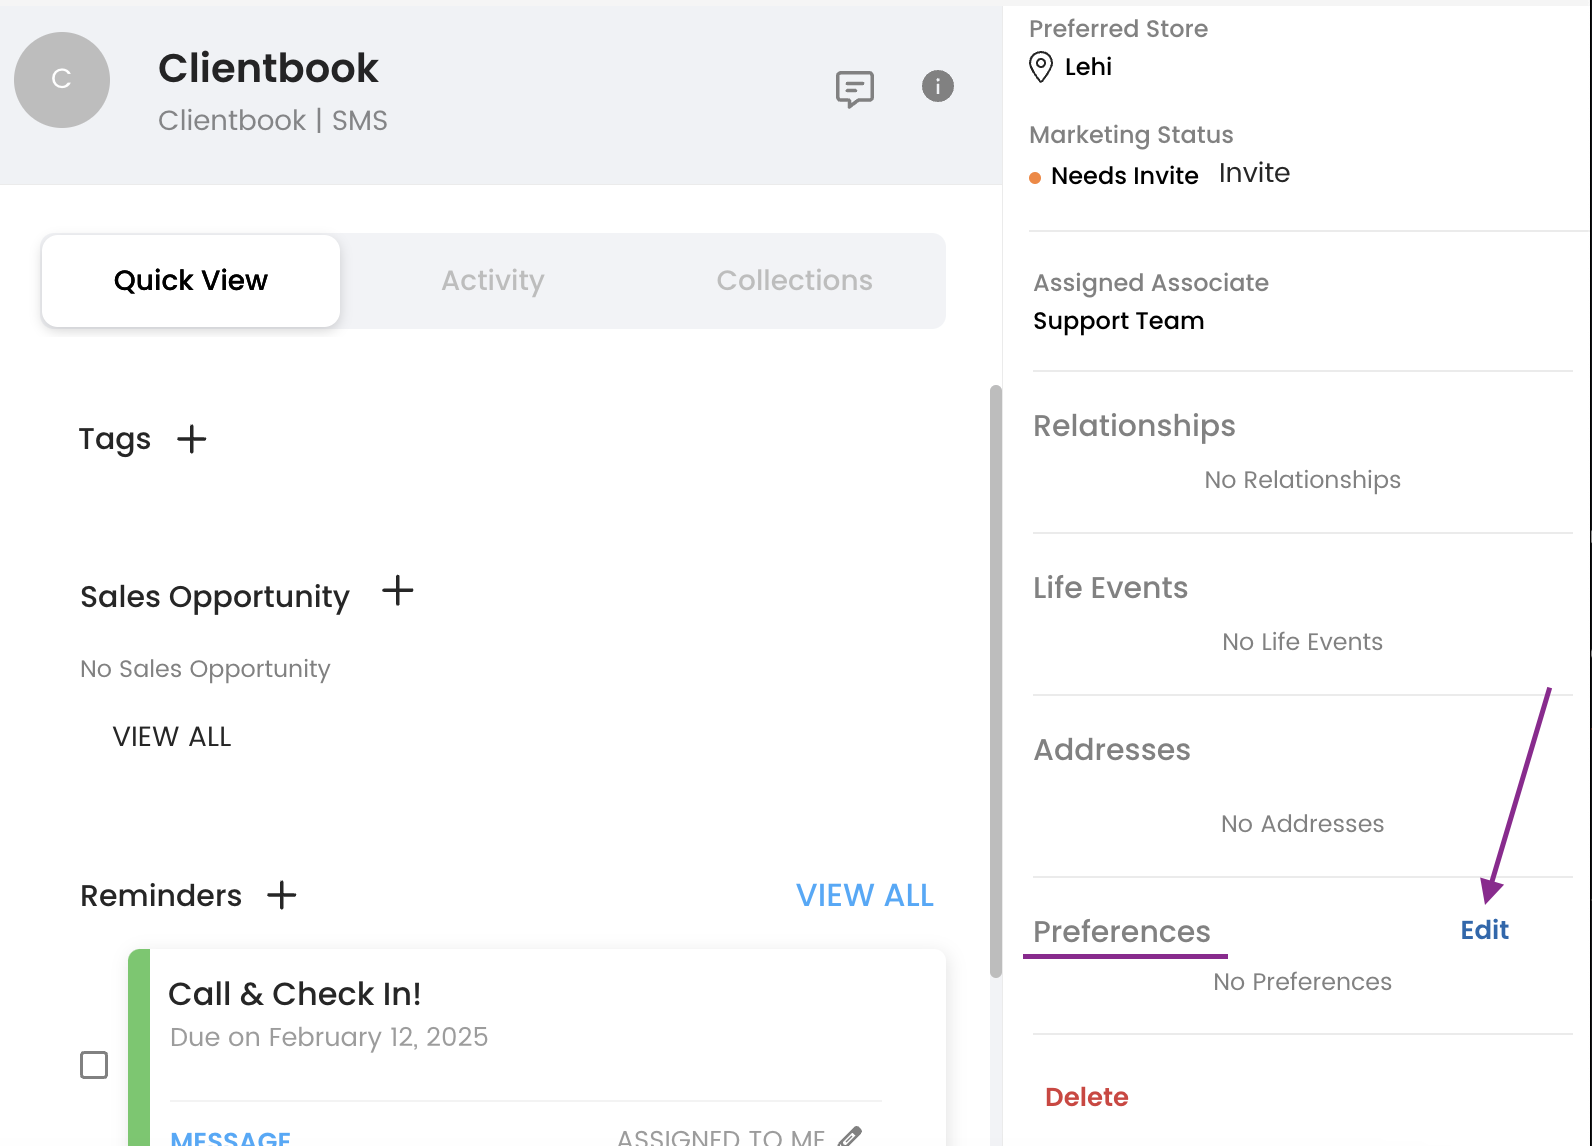
Task: Check the Call & Check In reminder checkbox
Action: 94,1065
